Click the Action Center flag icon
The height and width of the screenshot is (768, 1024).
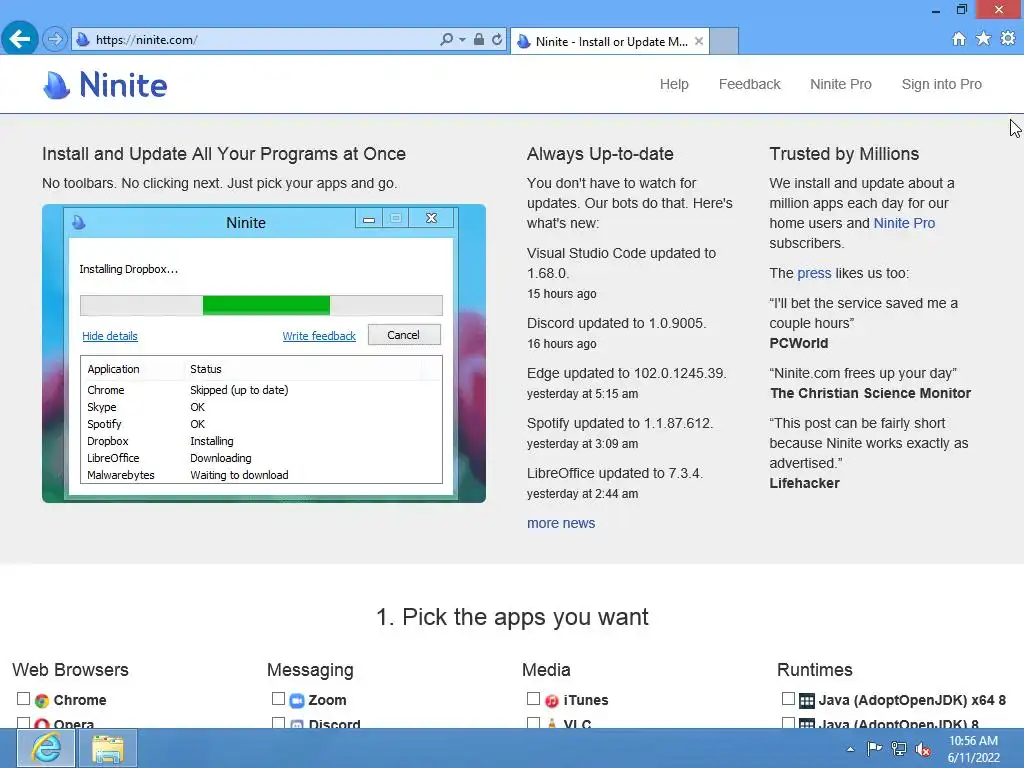(874, 749)
